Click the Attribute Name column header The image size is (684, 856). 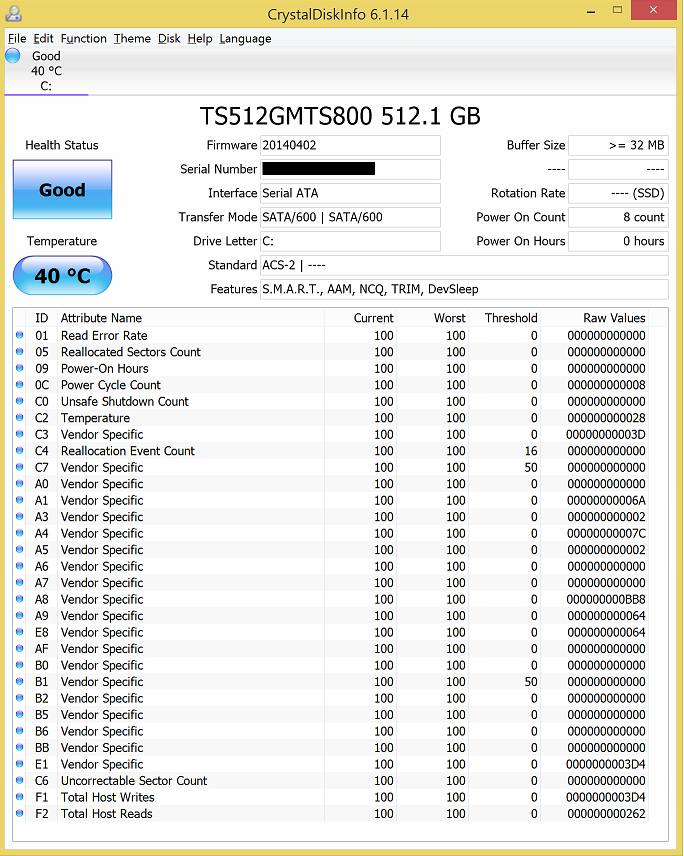pyautogui.click(x=191, y=318)
